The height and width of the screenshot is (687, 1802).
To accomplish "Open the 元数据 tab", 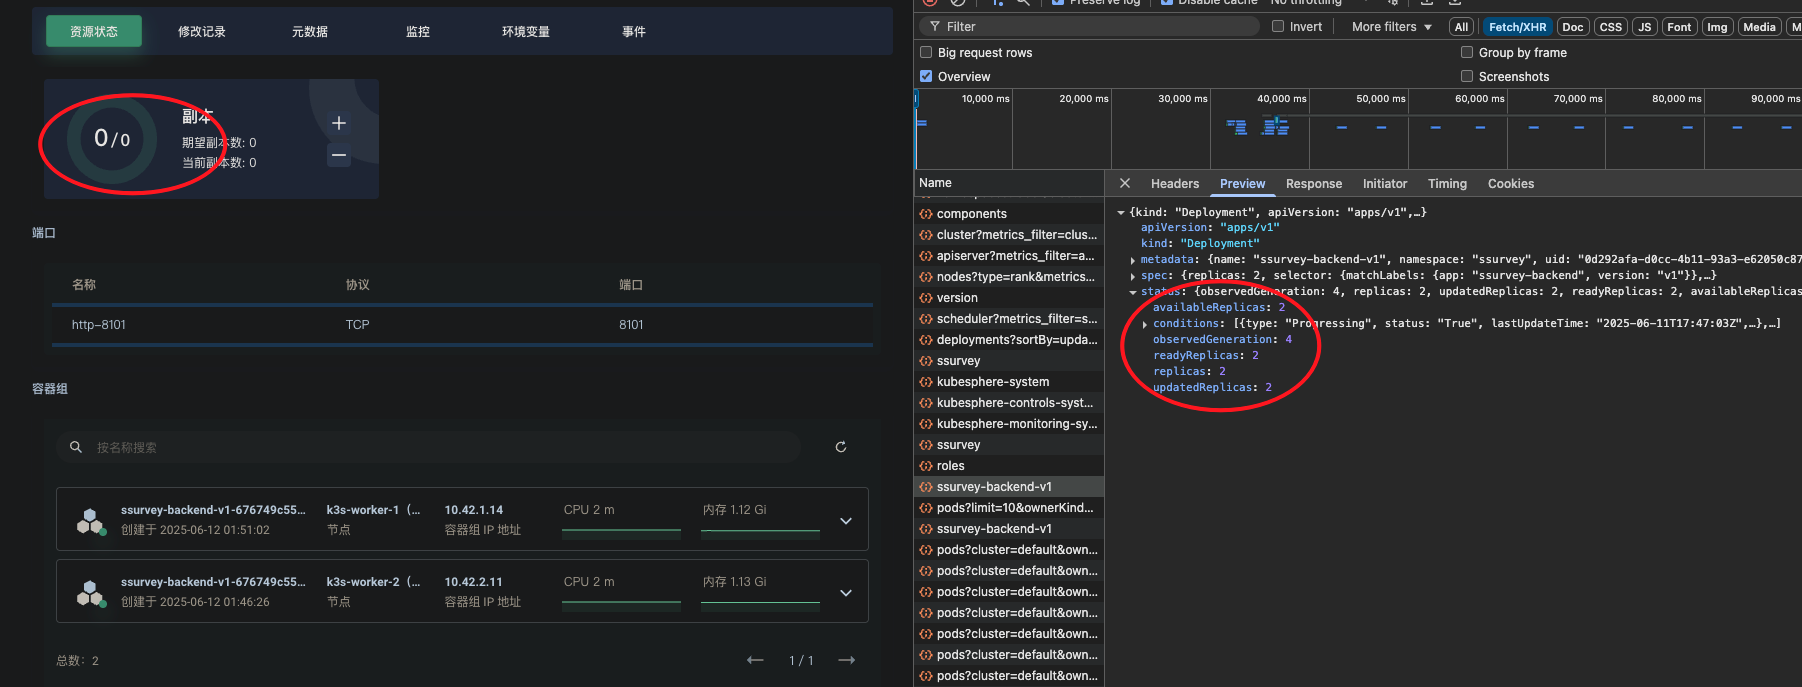I will coord(310,32).
